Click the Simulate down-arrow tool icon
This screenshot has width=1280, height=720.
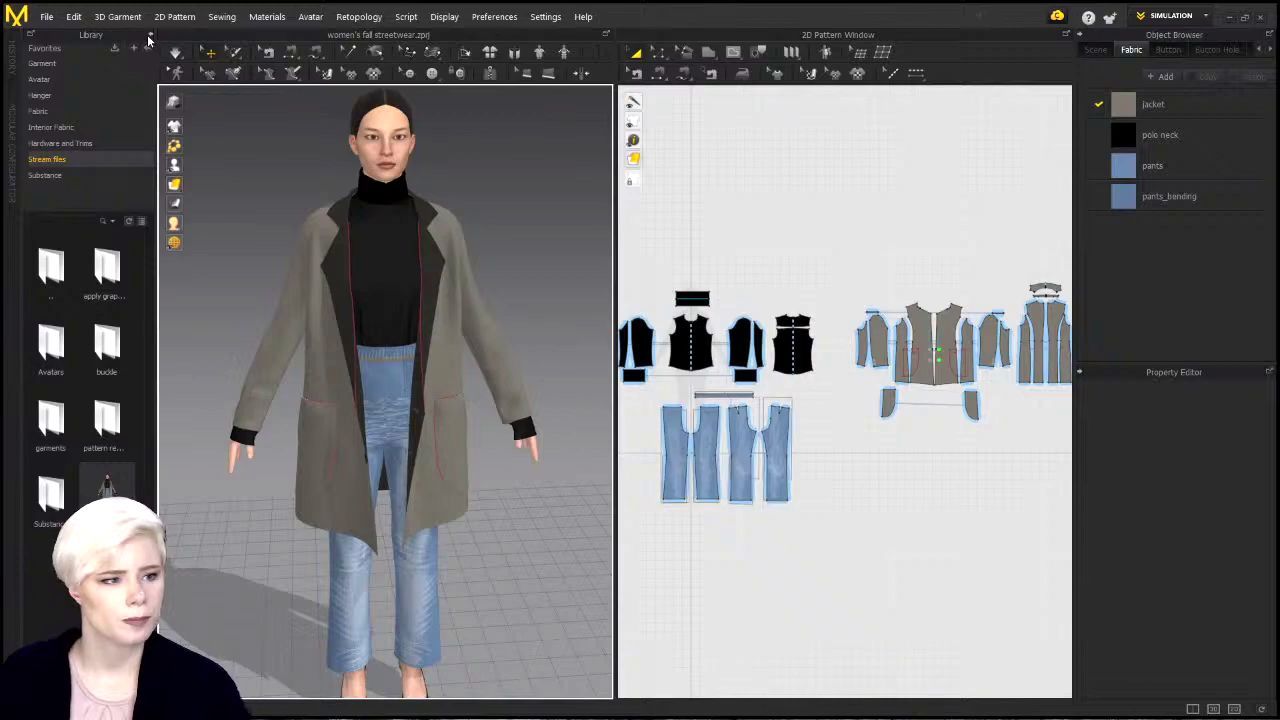coord(176,52)
